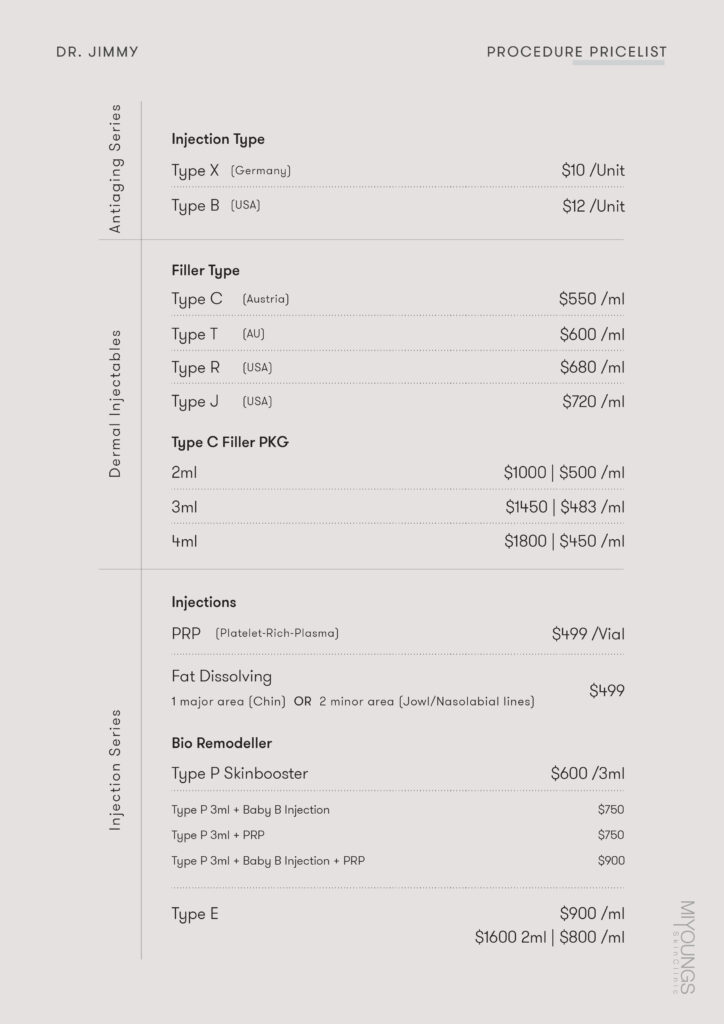This screenshot has width=724, height=1024.
Task: Click the Fat Dissolving entry
Action: (x=221, y=677)
